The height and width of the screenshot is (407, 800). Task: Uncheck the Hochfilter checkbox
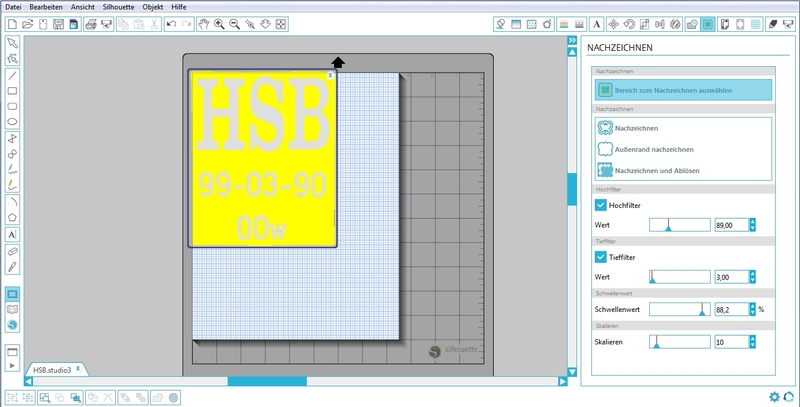point(601,205)
